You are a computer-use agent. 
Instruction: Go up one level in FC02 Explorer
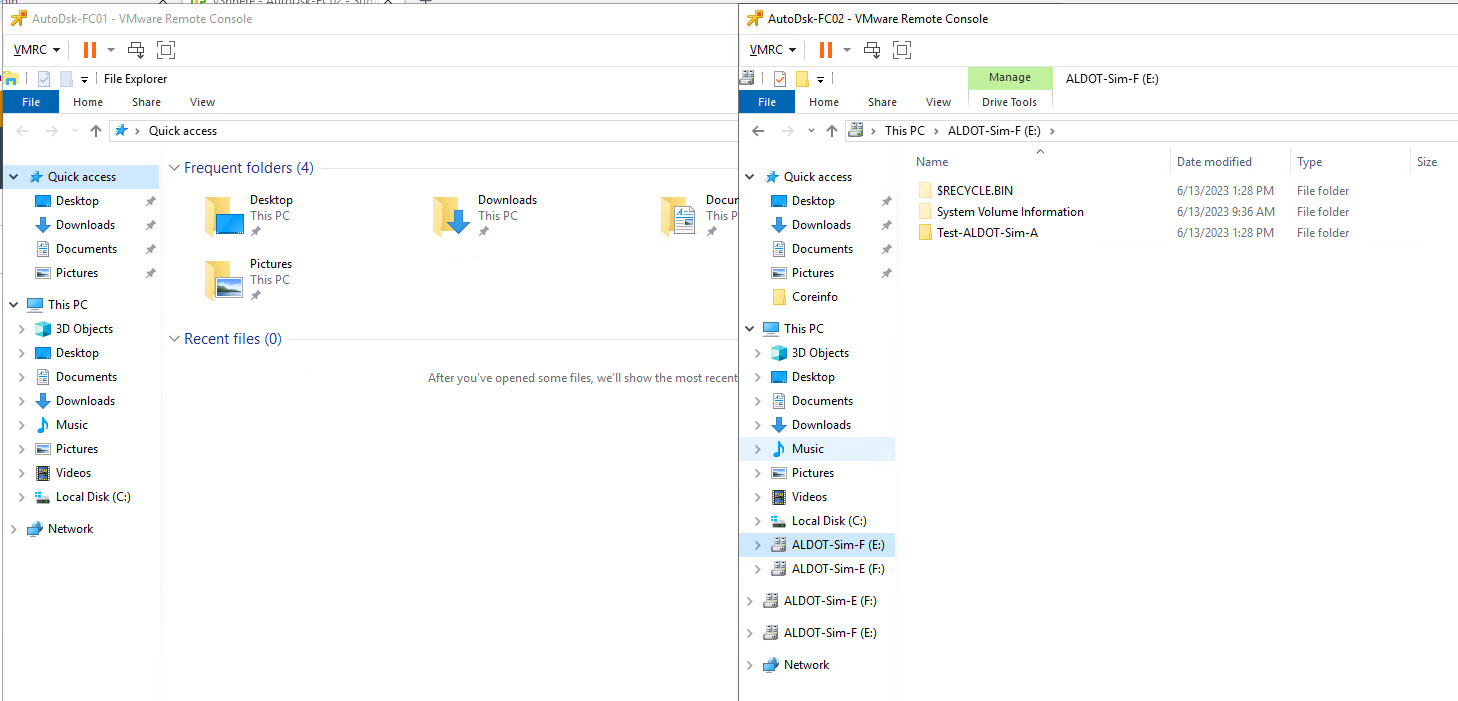[832, 131]
